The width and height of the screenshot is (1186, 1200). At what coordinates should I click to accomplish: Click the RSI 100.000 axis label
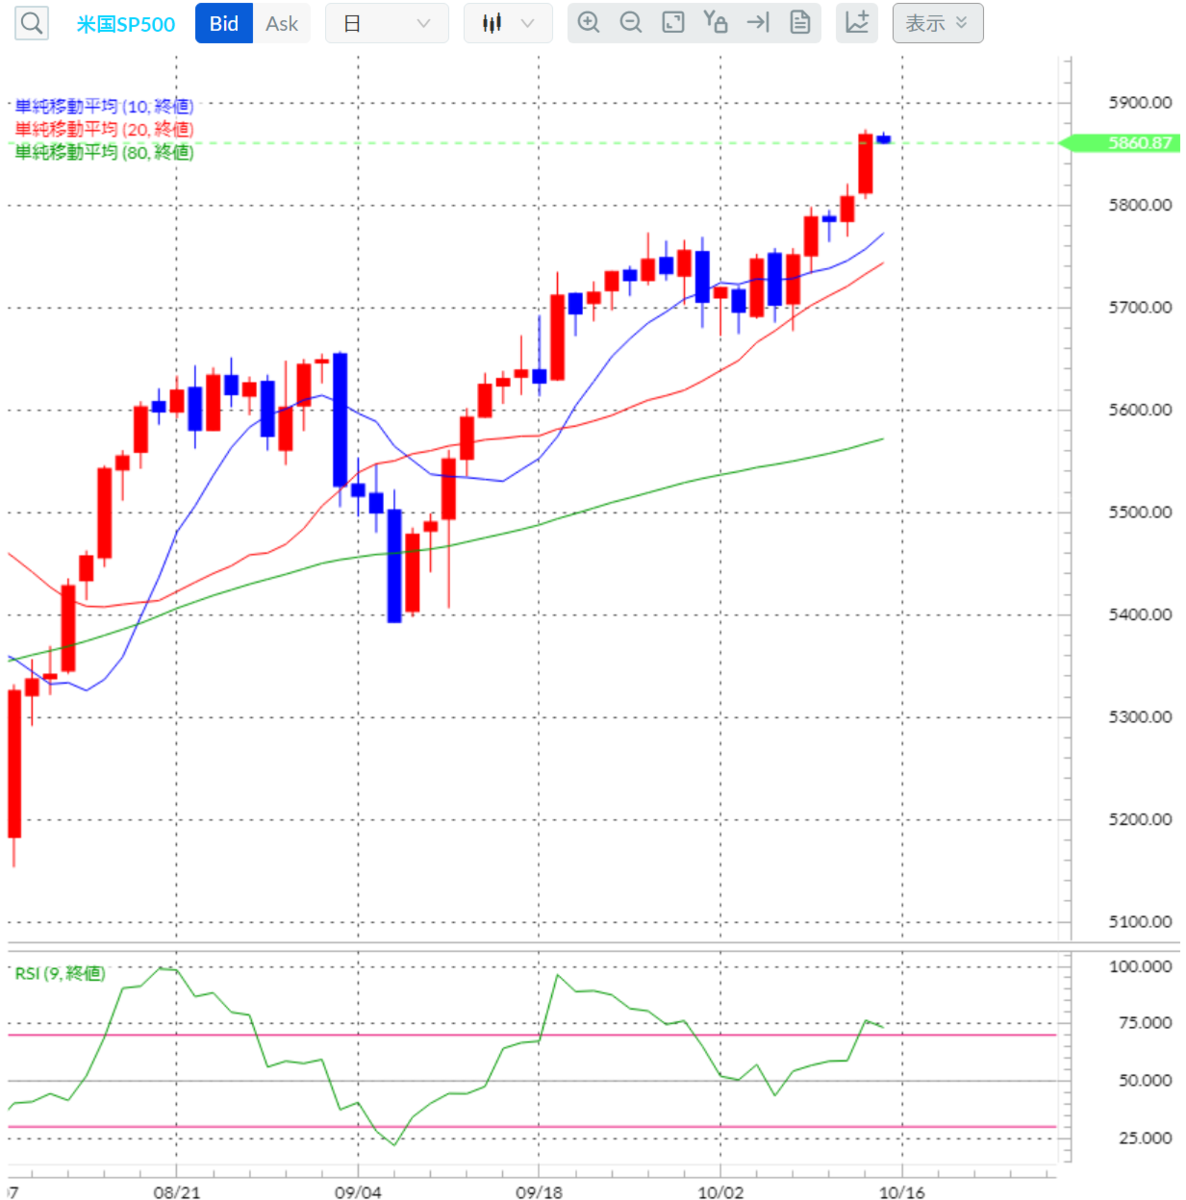click(x=1140, y=967)
